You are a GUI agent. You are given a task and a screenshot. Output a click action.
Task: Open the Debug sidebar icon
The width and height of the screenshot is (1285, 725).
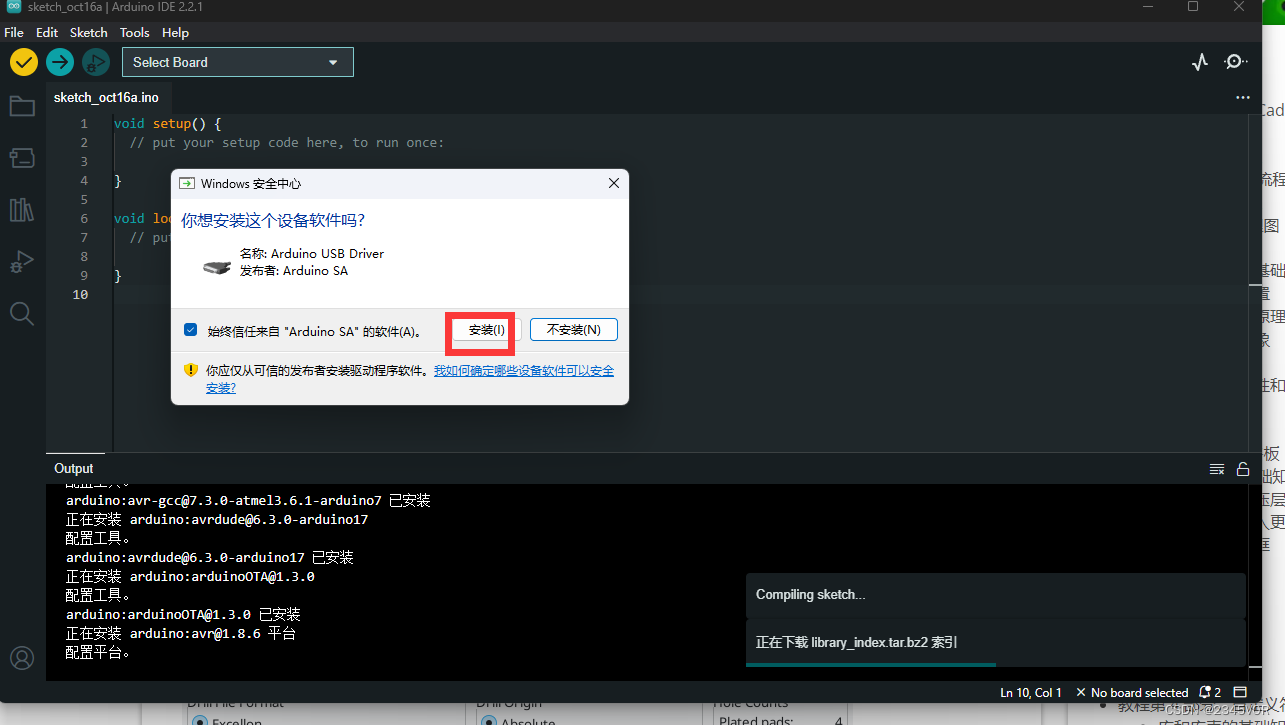pos(22,262)
